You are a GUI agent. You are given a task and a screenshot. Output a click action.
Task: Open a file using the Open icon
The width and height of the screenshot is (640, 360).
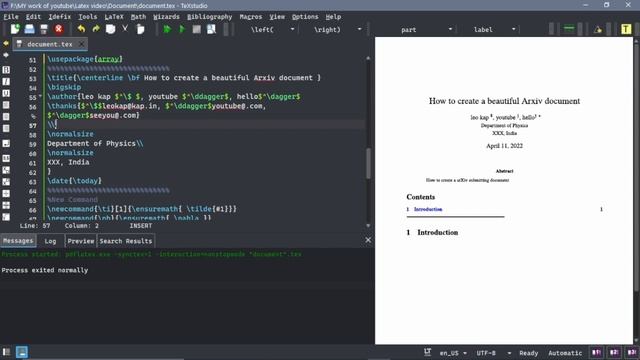[29, 29]
